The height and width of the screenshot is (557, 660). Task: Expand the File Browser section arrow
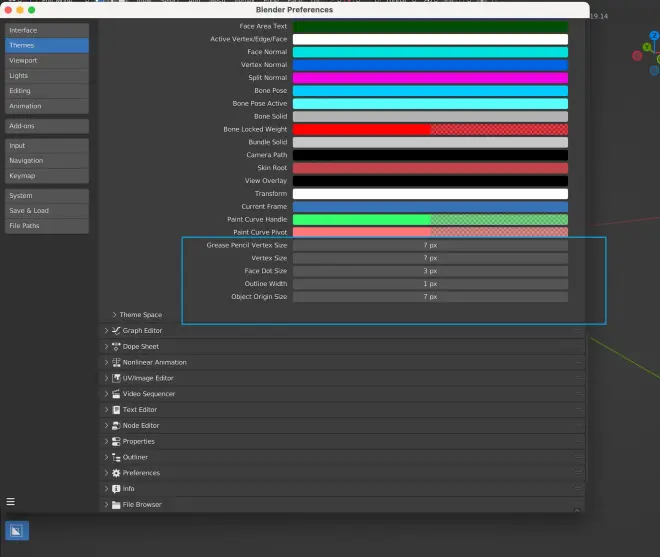(x=106, y=505)
